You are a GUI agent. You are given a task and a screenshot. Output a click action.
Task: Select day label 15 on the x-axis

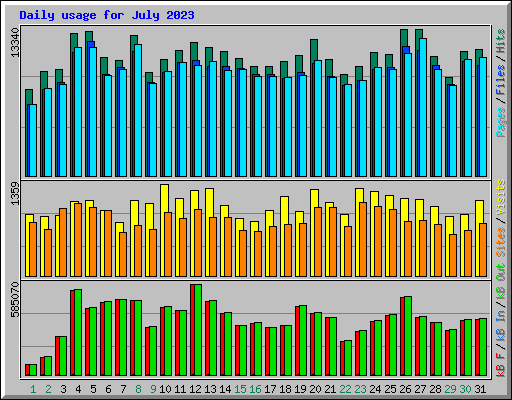[240, 389]
